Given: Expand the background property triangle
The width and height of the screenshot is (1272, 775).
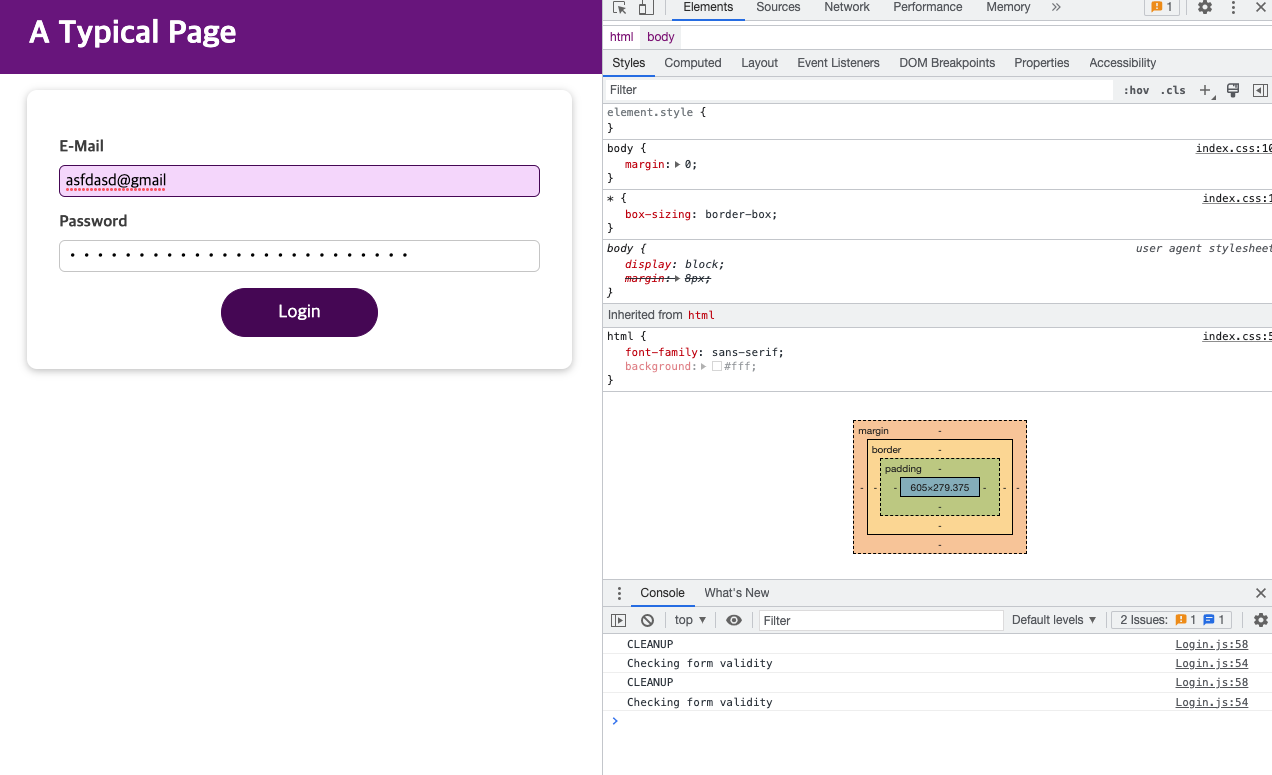Looking at the screenshot, I should click(x=704, y=367).
